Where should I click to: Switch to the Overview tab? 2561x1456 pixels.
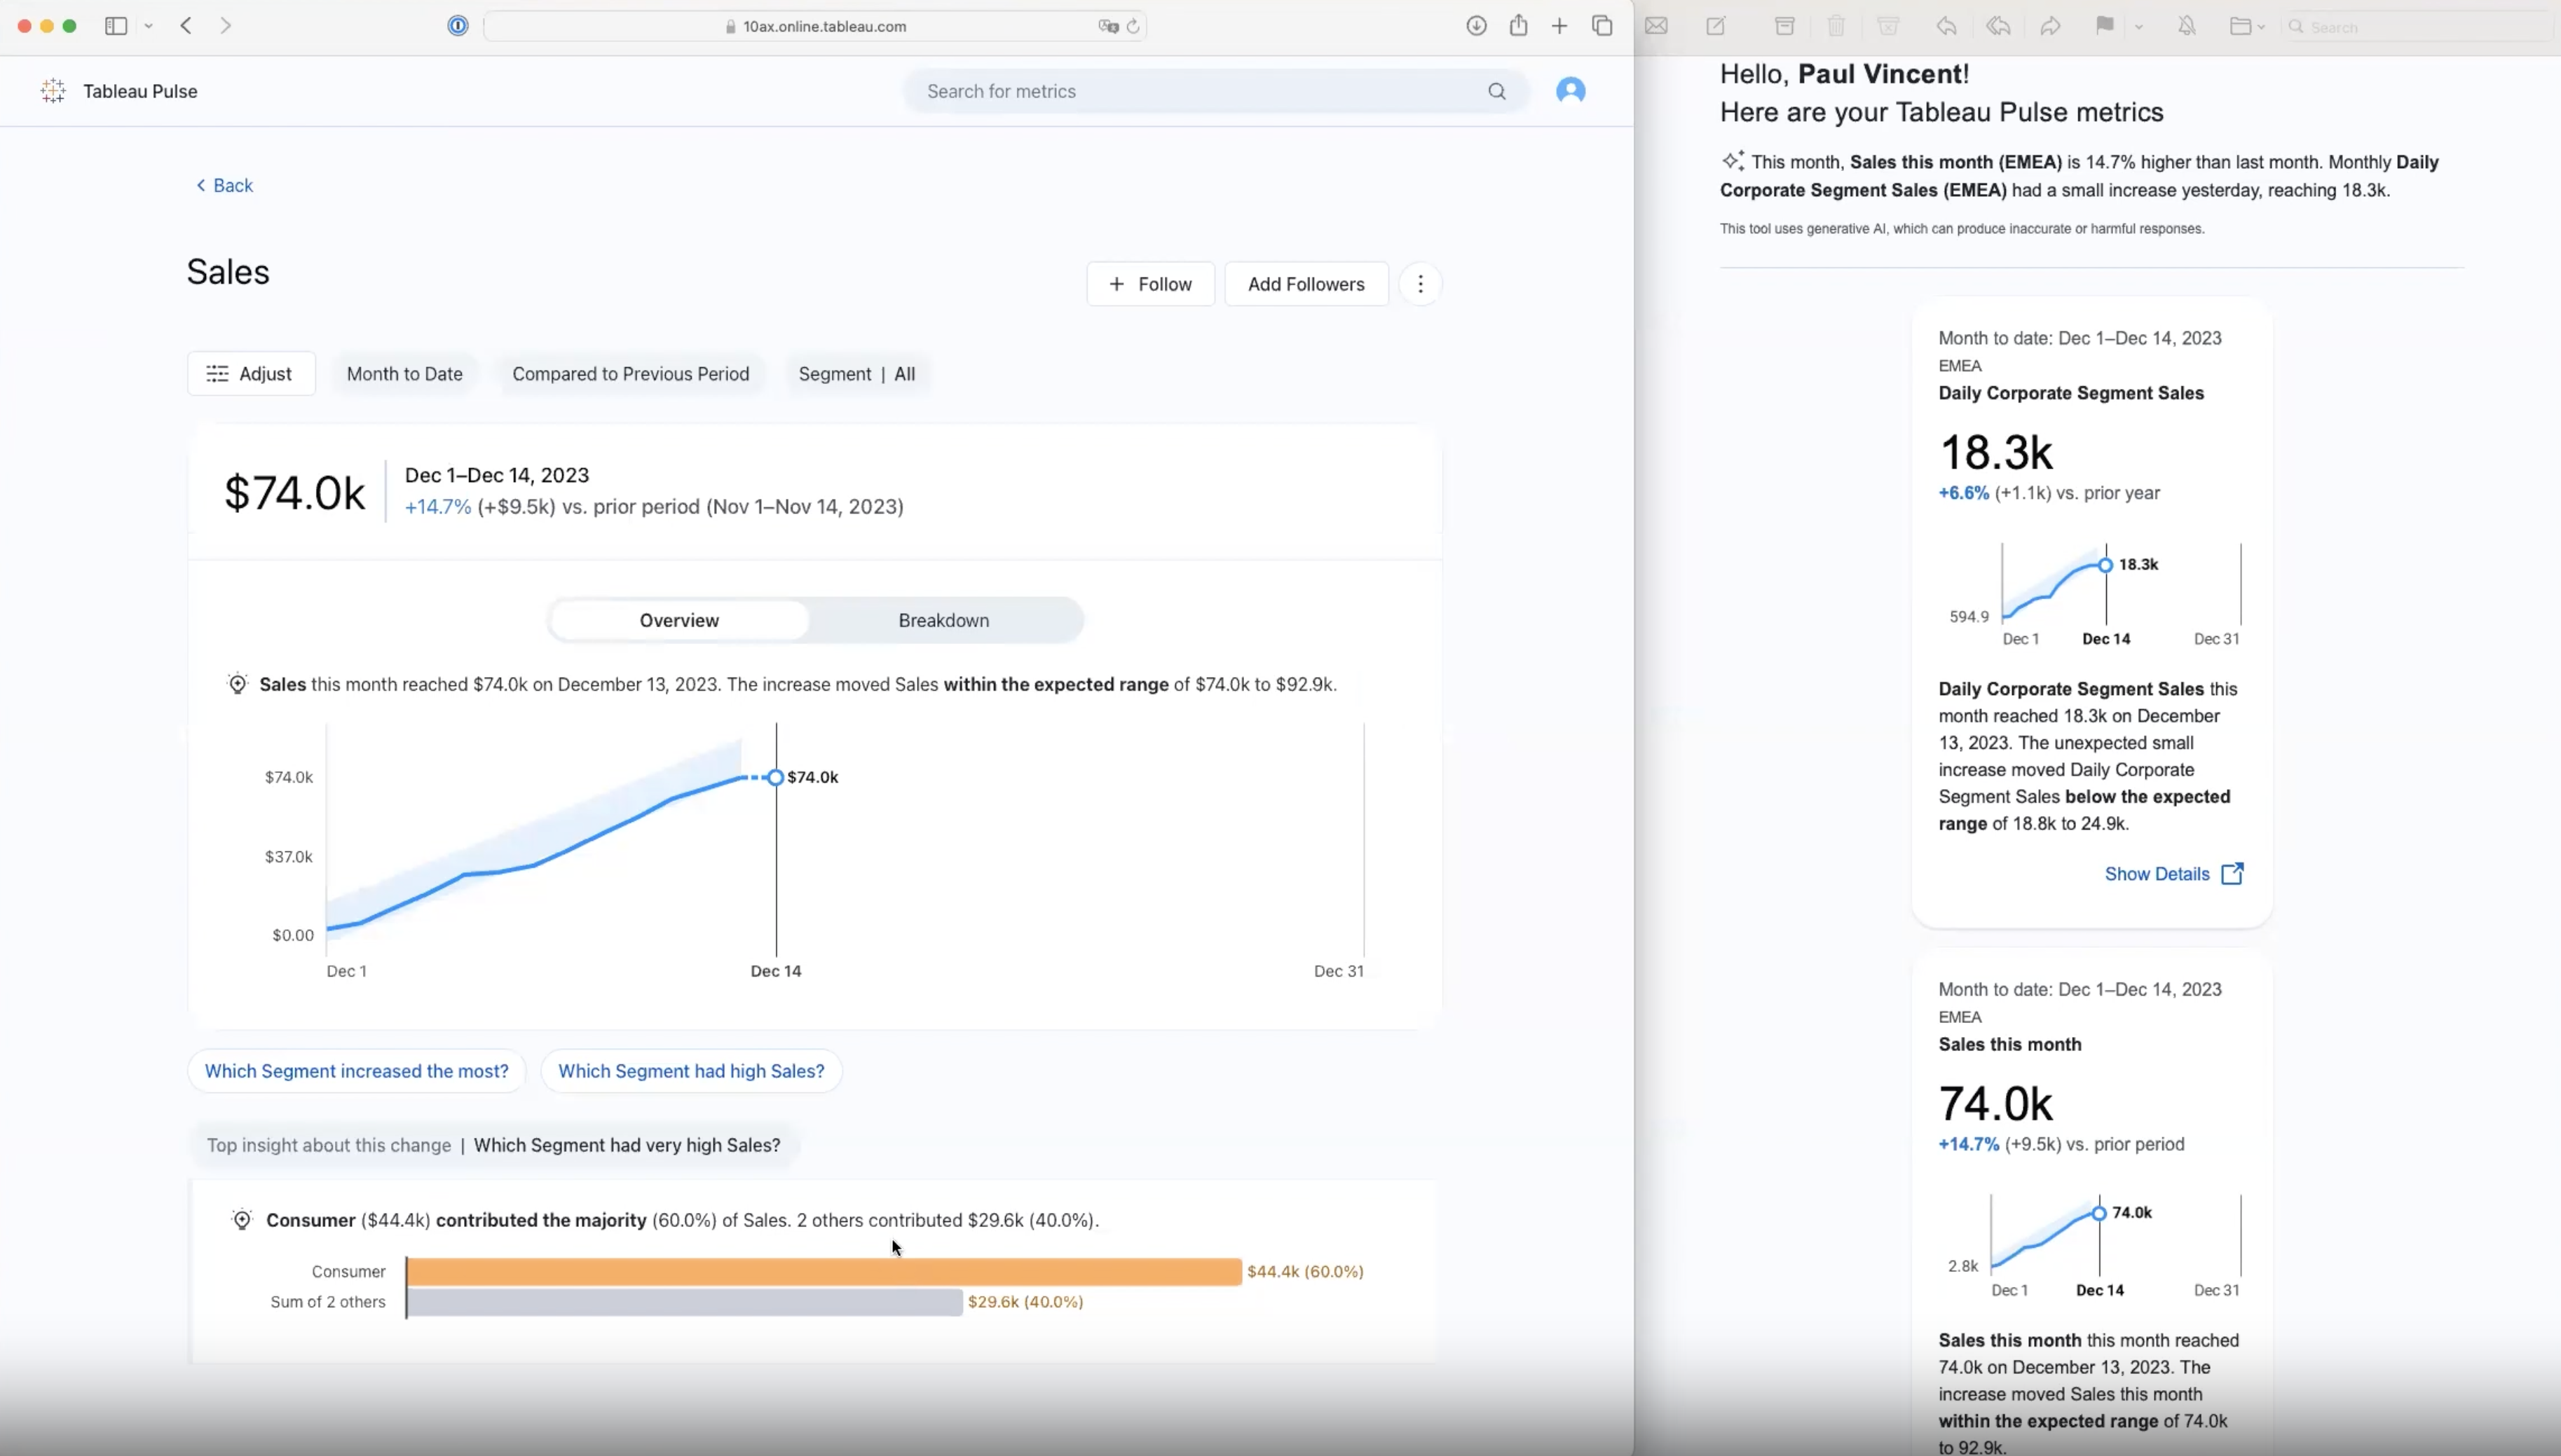[679, 620]
